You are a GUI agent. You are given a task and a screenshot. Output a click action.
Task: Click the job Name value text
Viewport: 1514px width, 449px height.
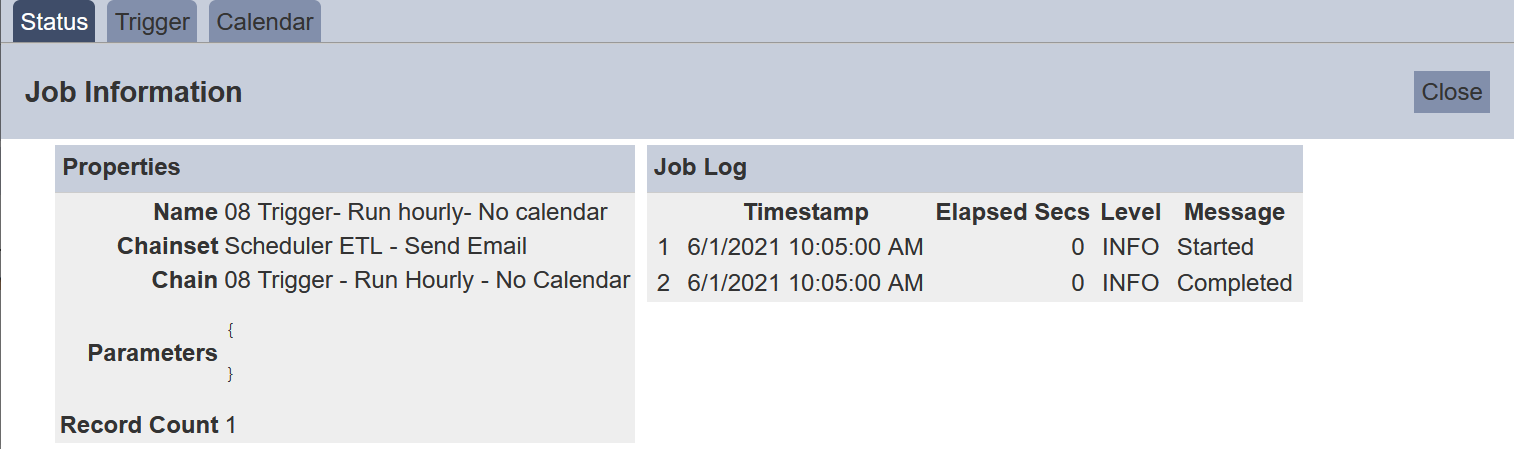[415, 212]
